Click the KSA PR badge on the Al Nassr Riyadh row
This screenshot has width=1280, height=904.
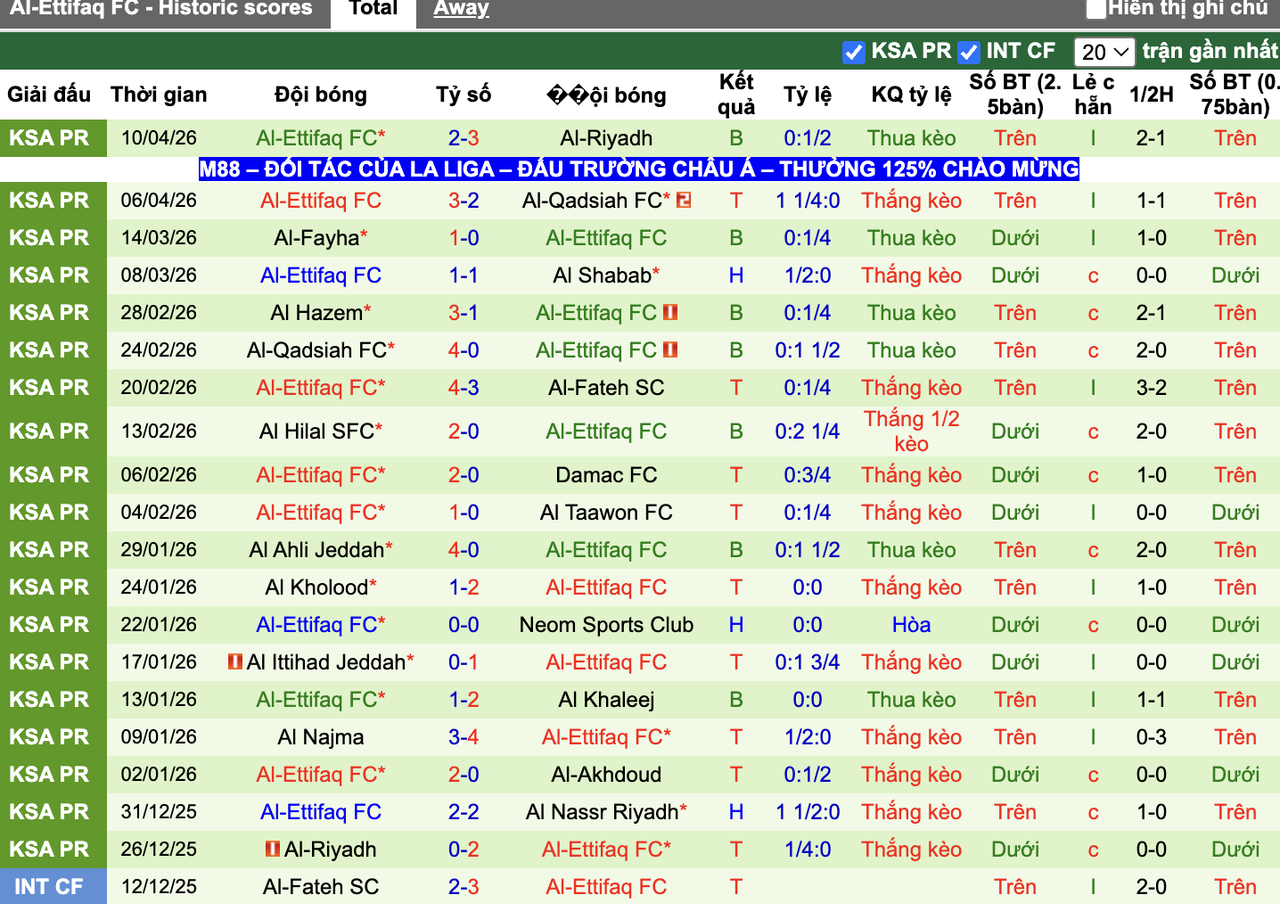[53, 812]
